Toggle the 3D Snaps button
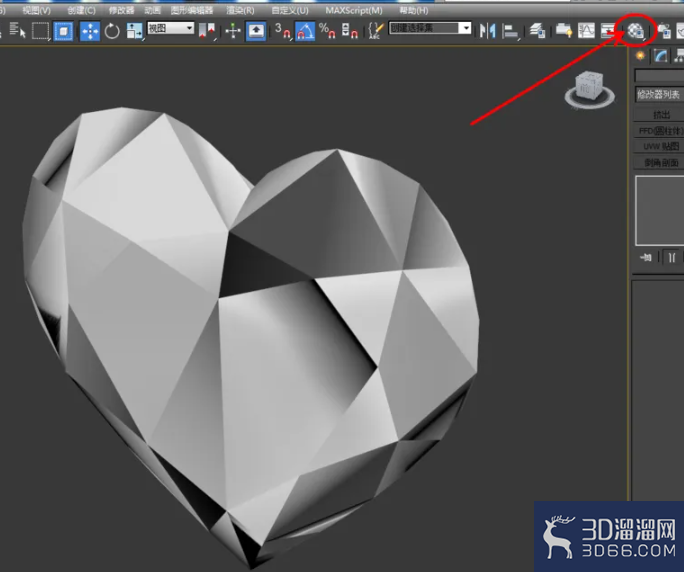 pyautogui.click(x=283, y=31)
